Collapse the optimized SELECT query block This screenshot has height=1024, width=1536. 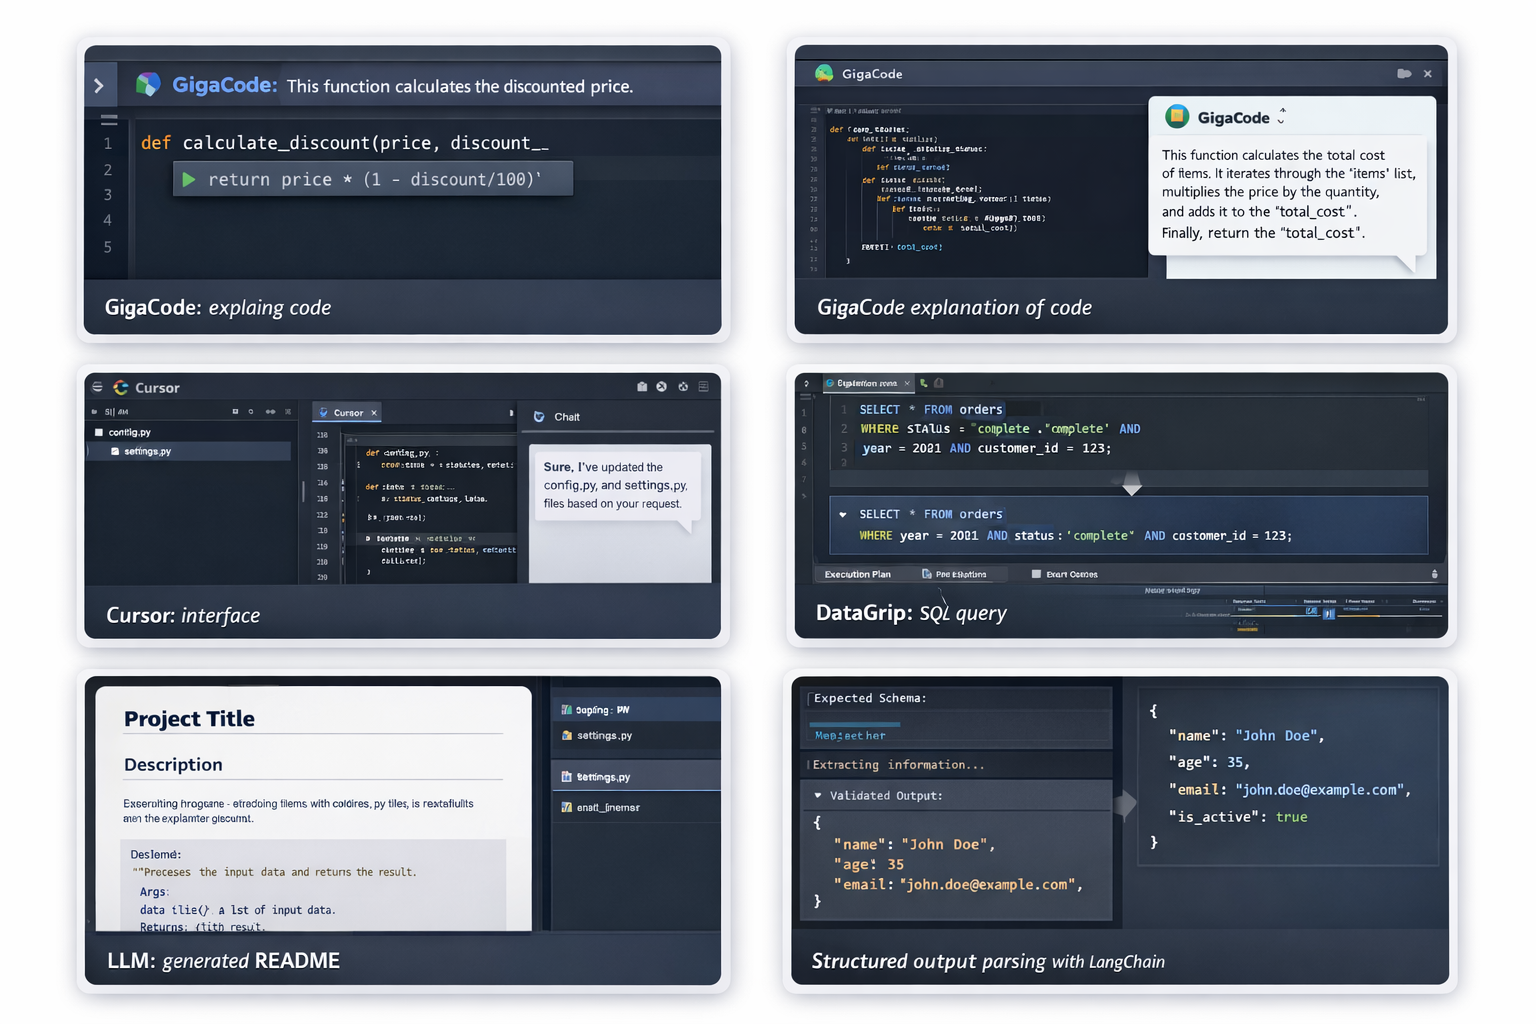(843, 514)
